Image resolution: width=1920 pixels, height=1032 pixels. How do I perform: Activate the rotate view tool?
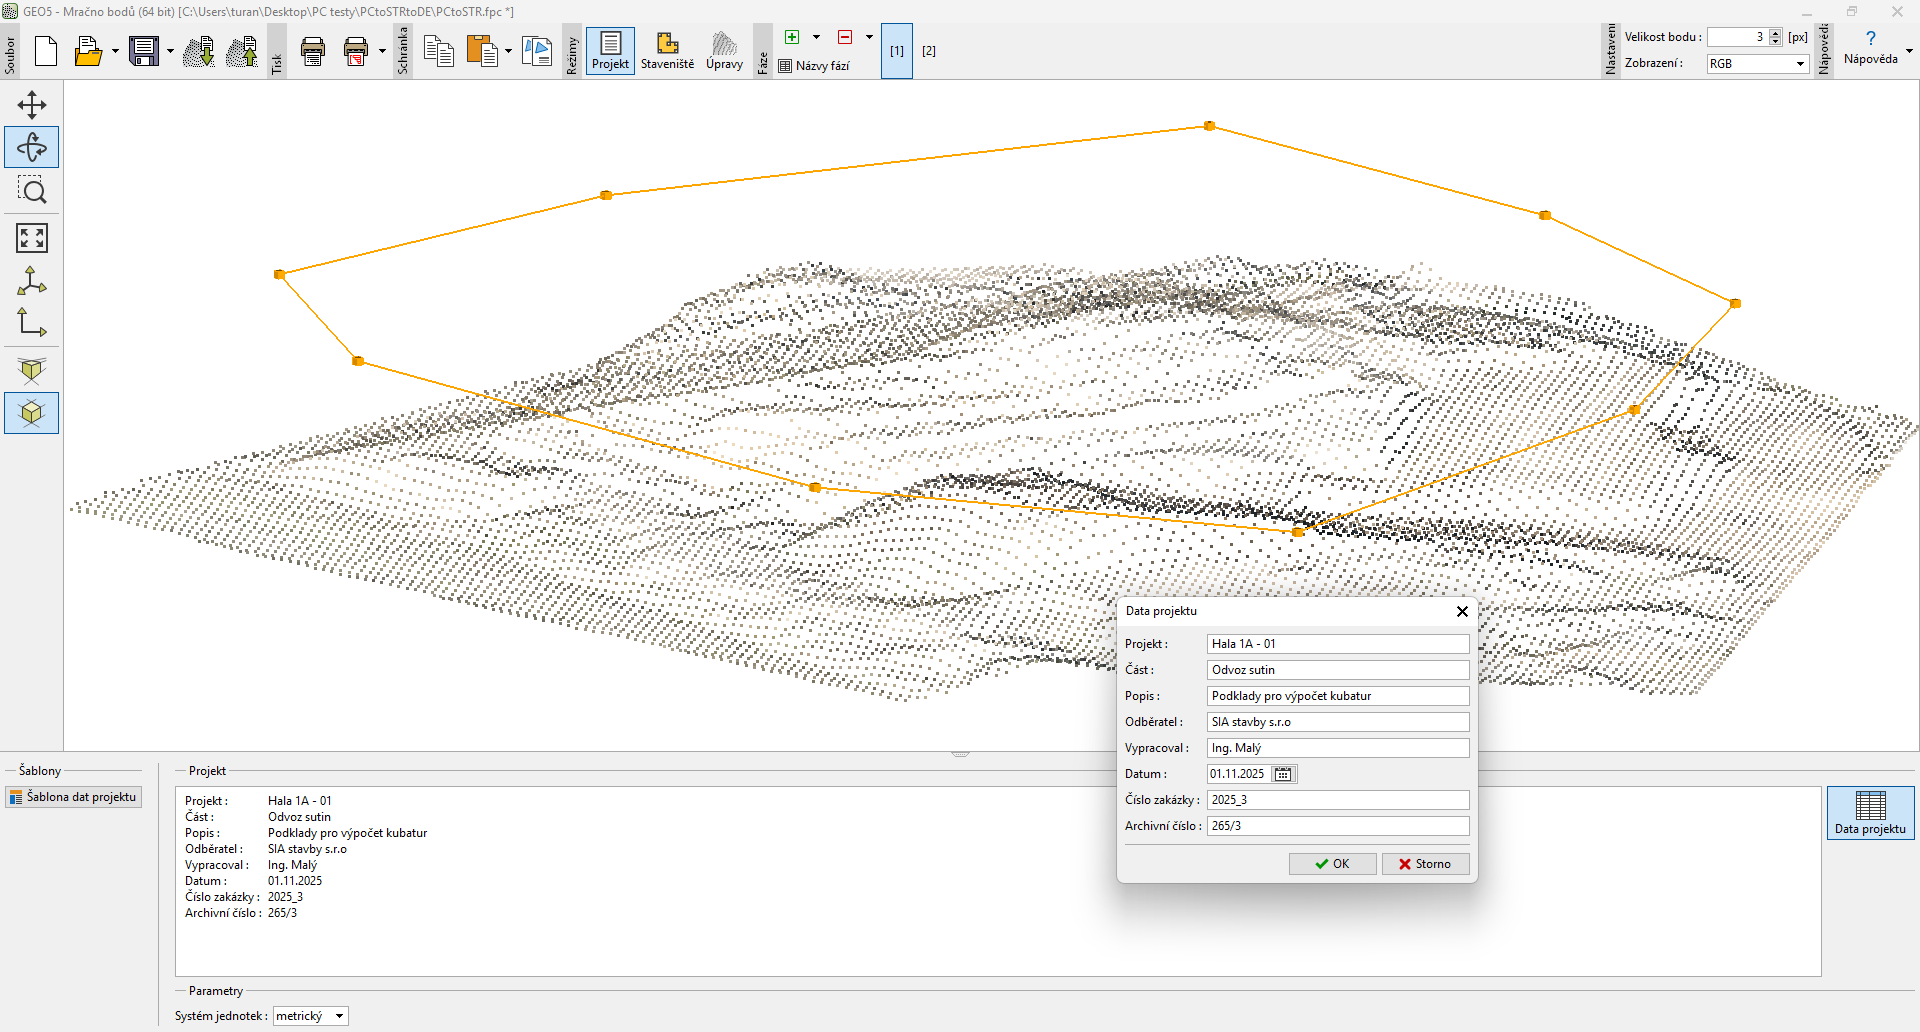click(32, 147)
